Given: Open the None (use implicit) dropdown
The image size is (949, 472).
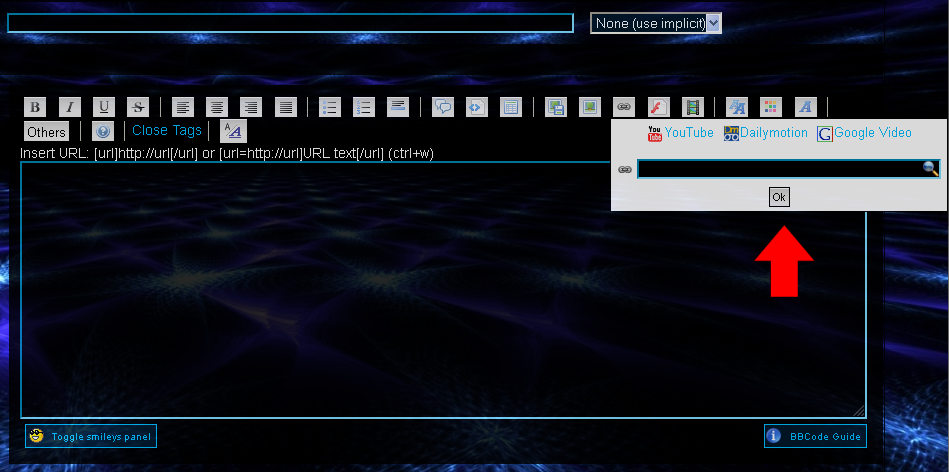Looking at the screenshot, I should (x=656, y=24).
